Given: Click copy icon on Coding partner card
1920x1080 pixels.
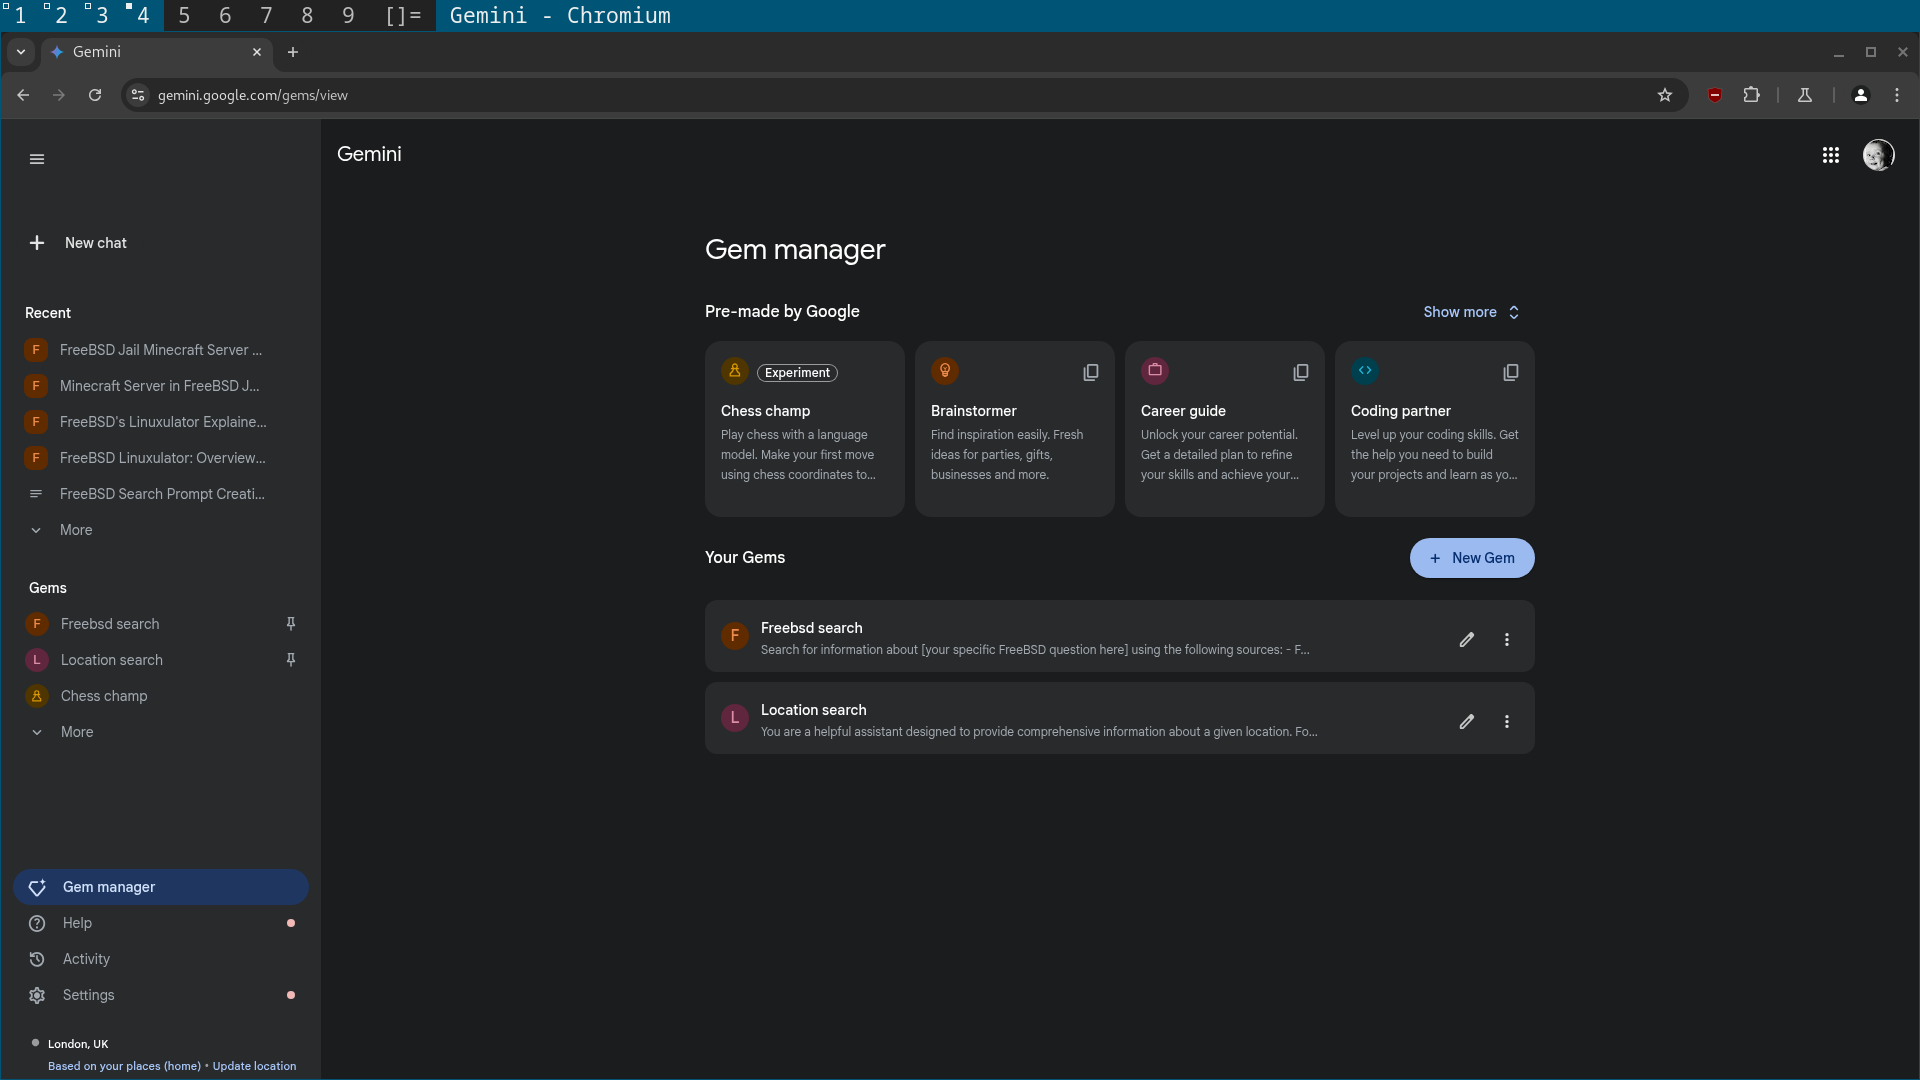Looking at the screenshot, I should [x=1510, y=372].
